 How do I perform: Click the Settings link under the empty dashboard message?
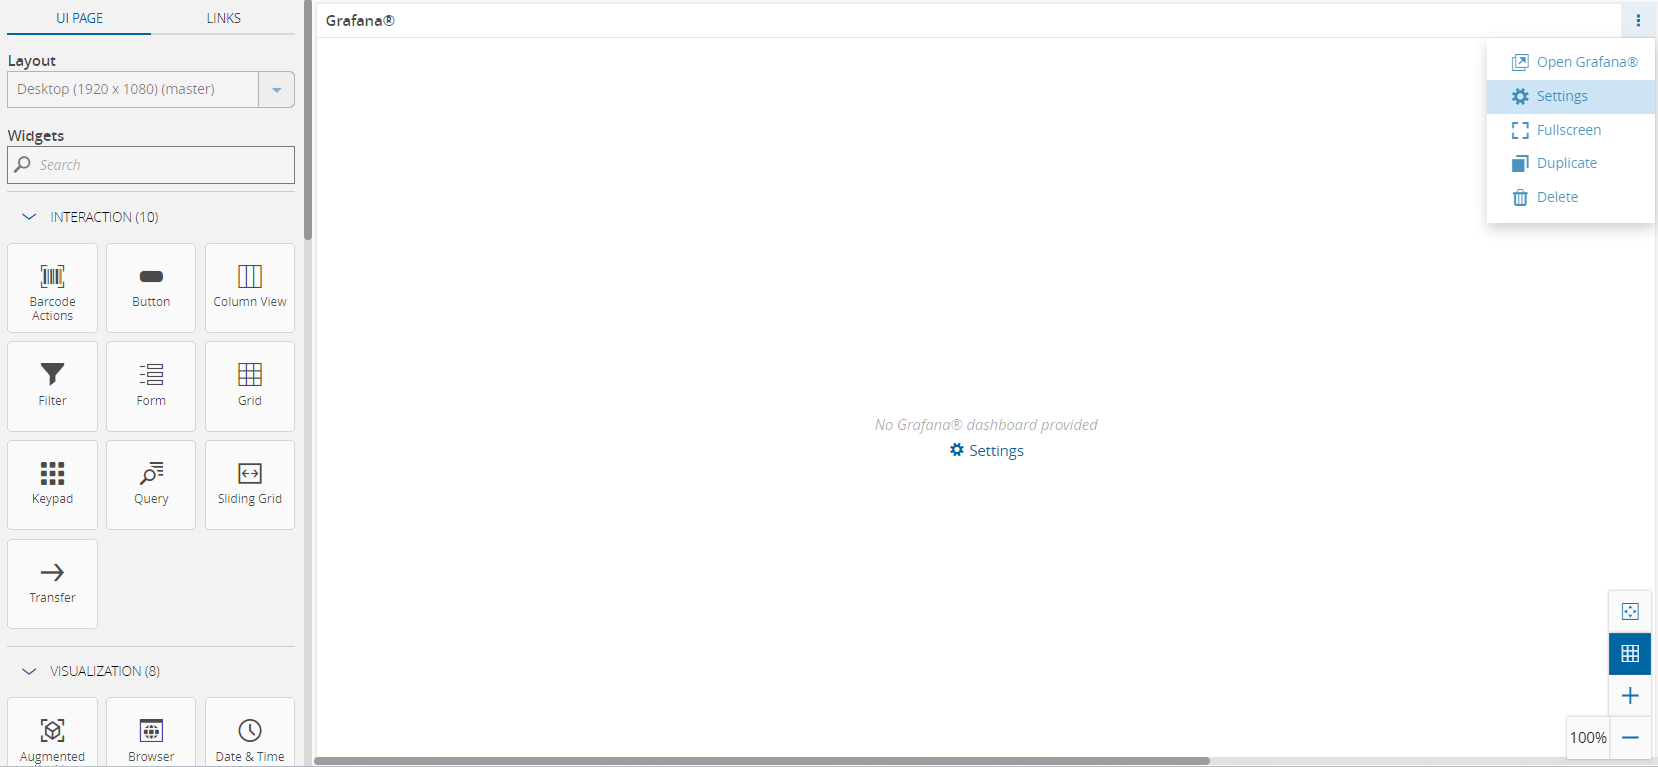click(987, 451)
